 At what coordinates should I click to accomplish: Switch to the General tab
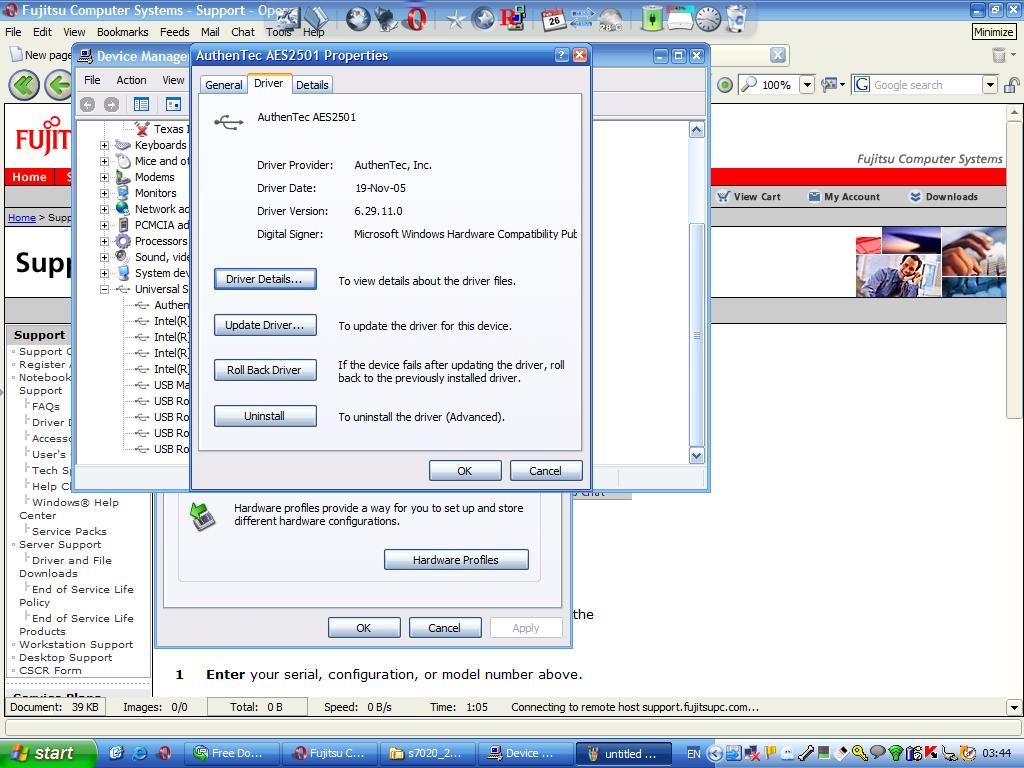pyautogui.click(x=223, y=85)
